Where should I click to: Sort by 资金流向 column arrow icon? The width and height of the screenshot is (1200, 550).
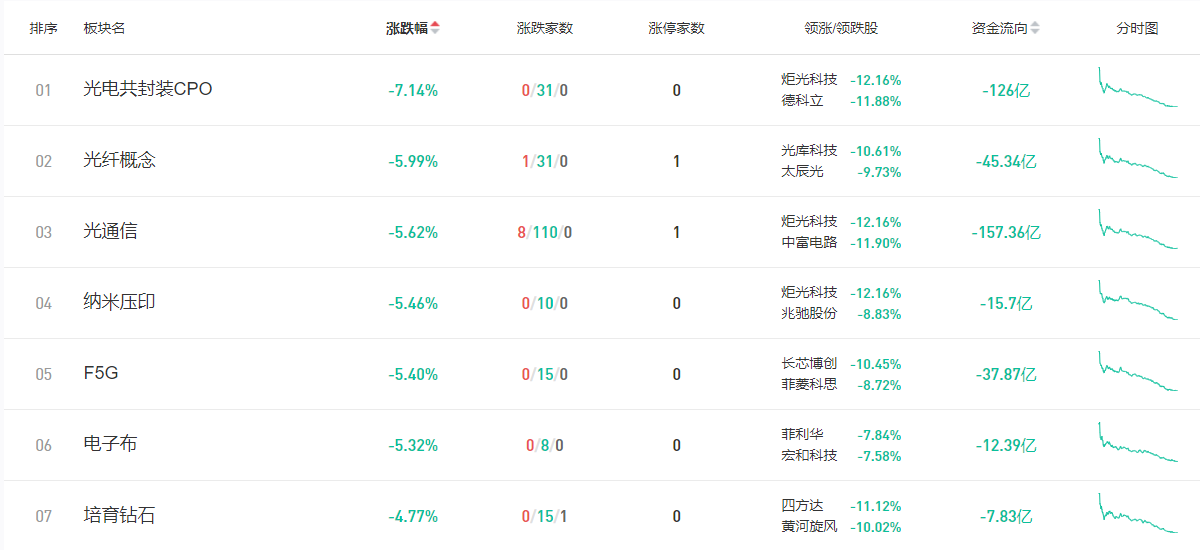[x=1035, y=28]
